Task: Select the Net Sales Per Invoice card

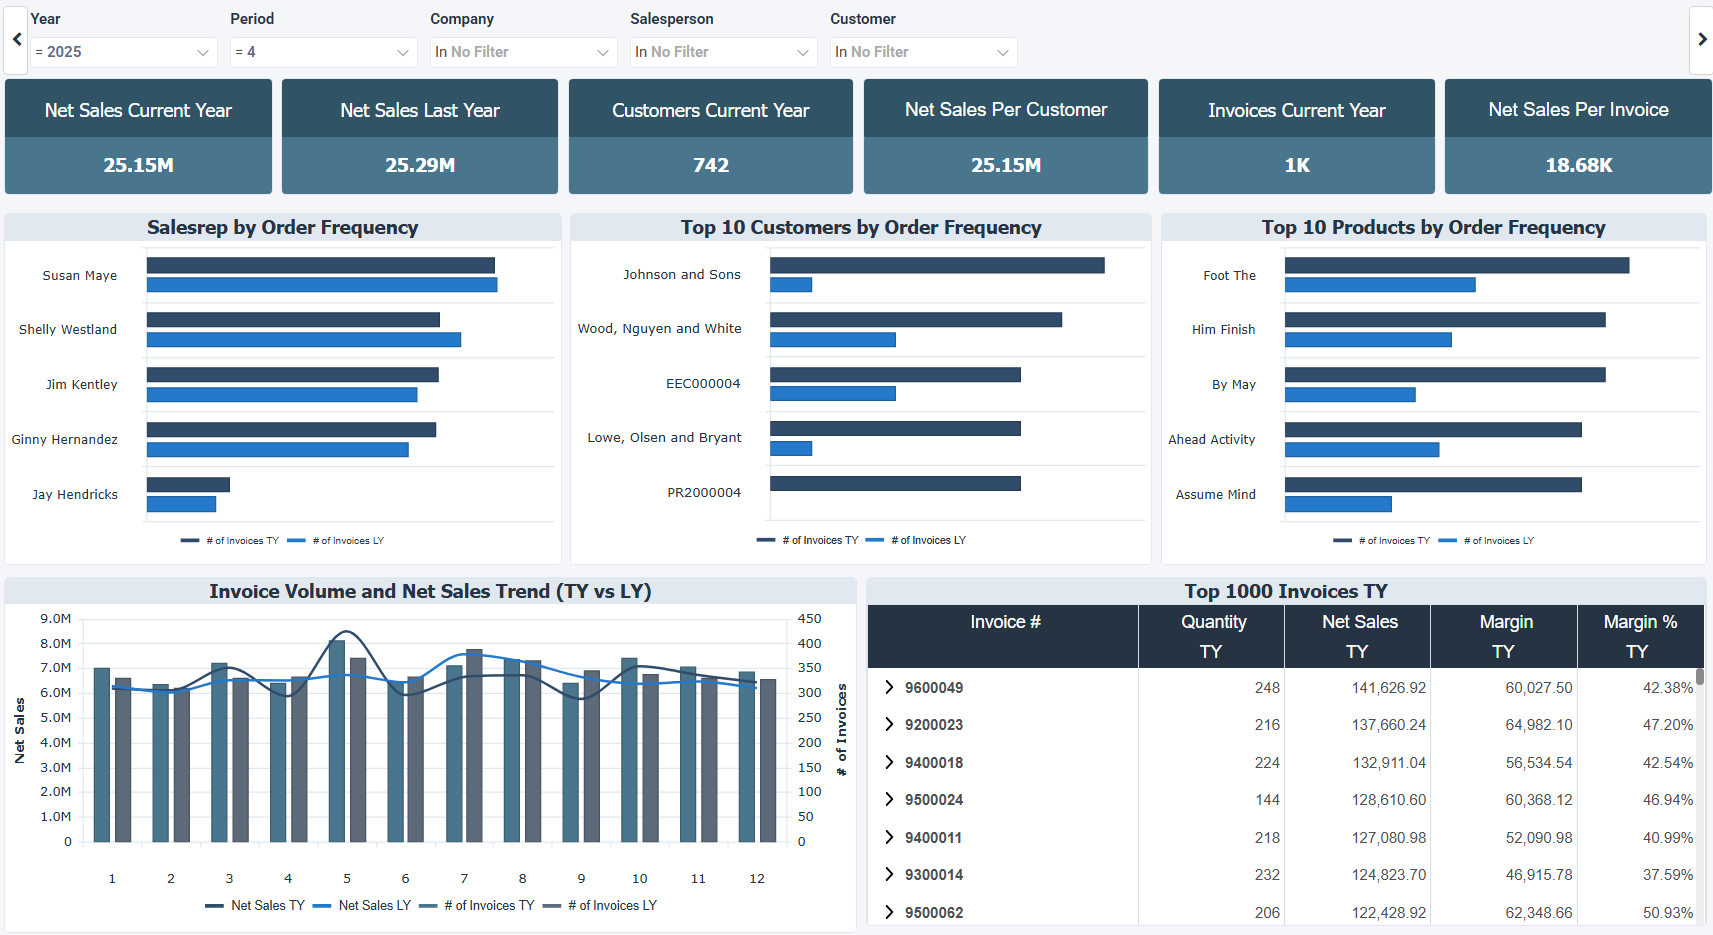Action: (1578, 137)
